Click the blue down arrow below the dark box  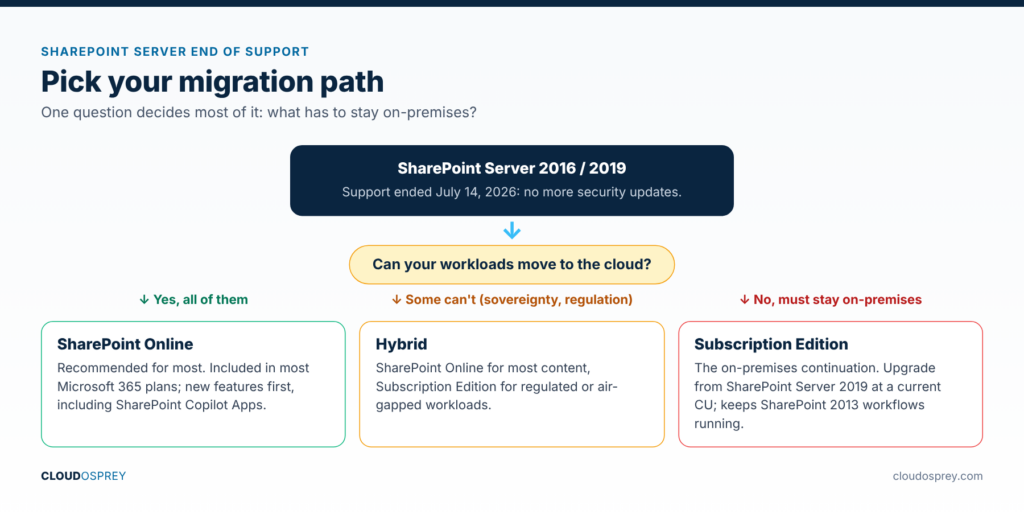click(x=512, y=230)
